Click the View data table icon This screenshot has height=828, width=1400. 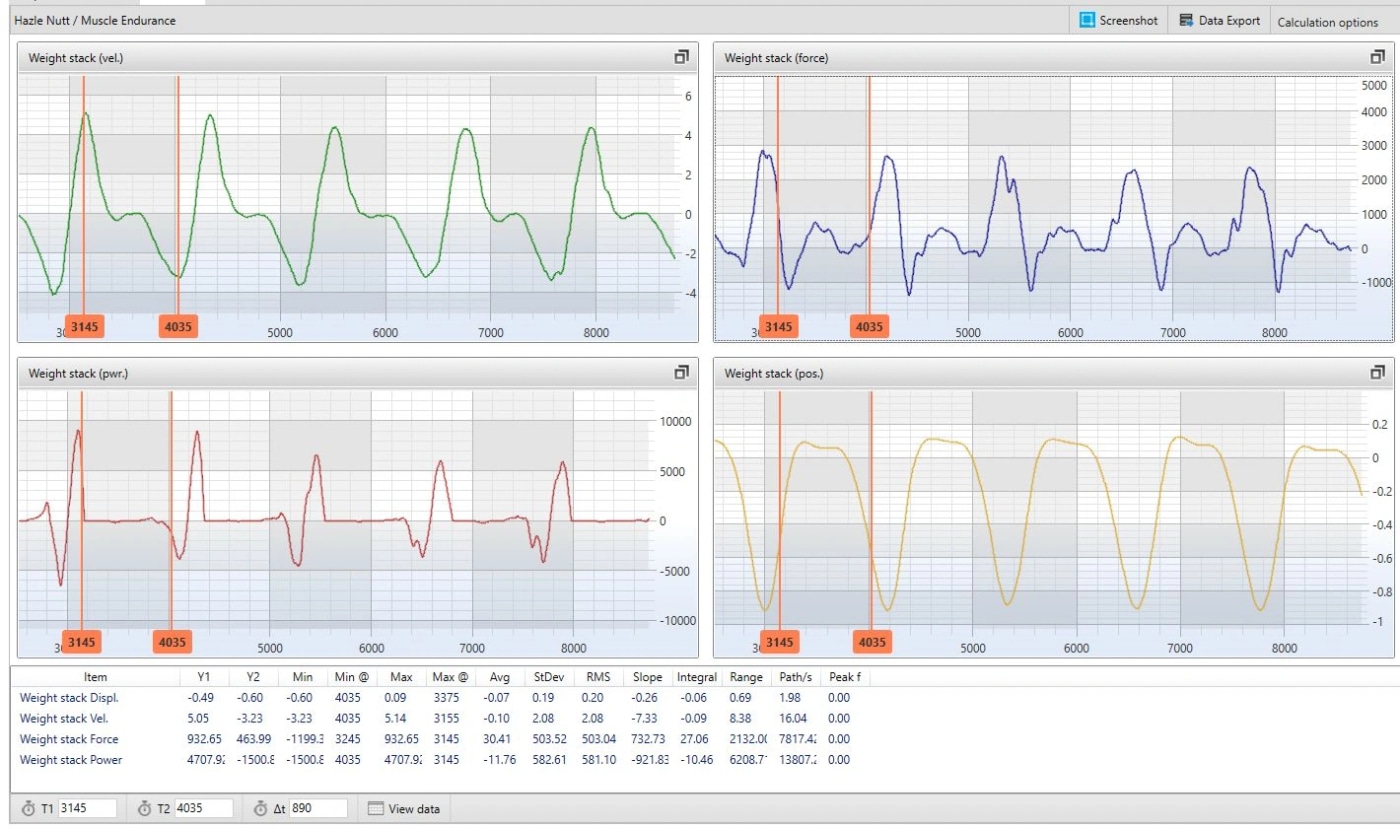375,808
